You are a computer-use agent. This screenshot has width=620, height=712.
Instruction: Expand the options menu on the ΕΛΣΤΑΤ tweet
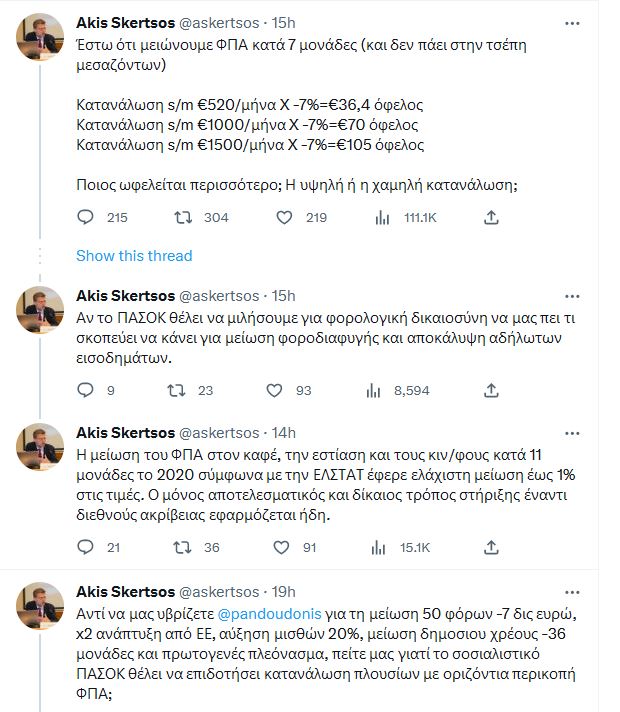571,432
